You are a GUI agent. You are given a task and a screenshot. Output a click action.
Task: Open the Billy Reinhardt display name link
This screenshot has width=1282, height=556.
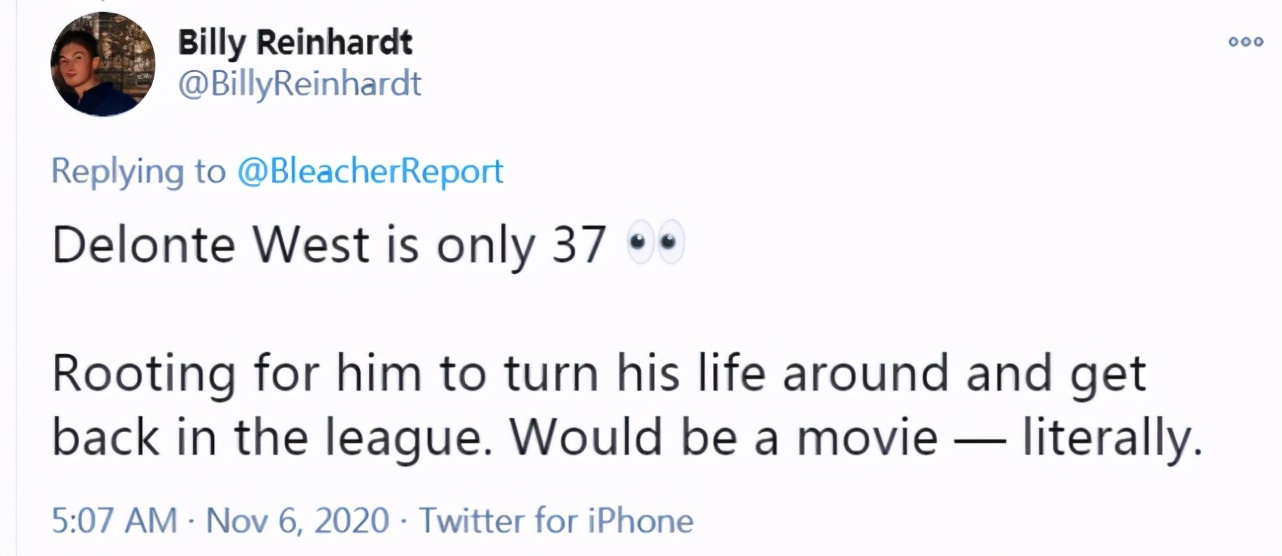(x=295, y=43)
